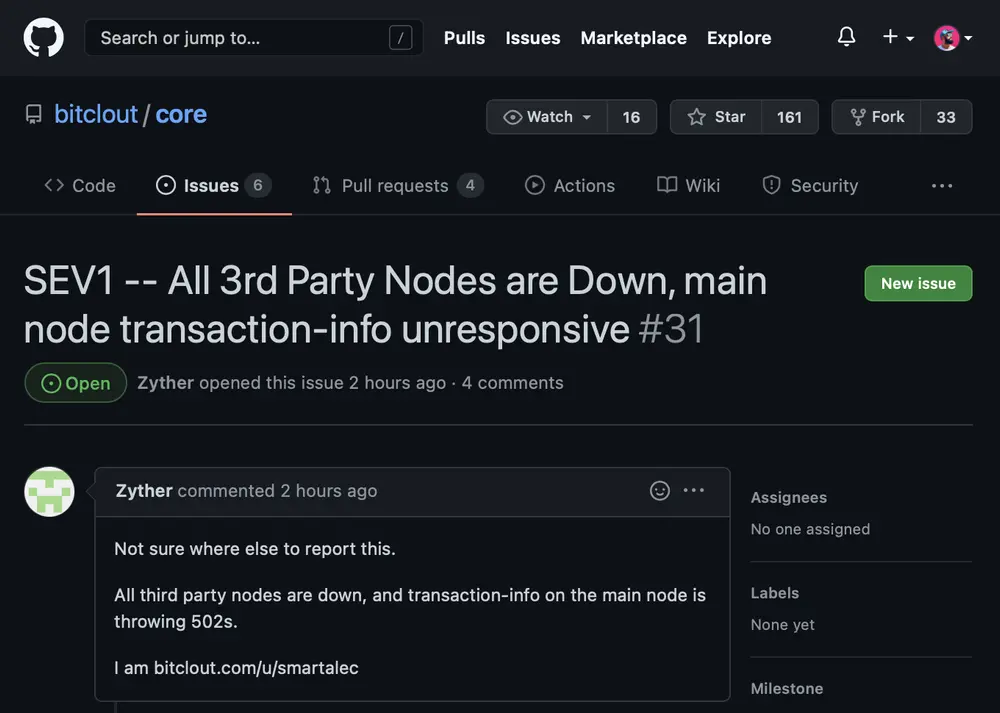The height and width of the screenshot is (713, 1000).
Task: Open Marketplace in top navigation
Action: (633, 38)
